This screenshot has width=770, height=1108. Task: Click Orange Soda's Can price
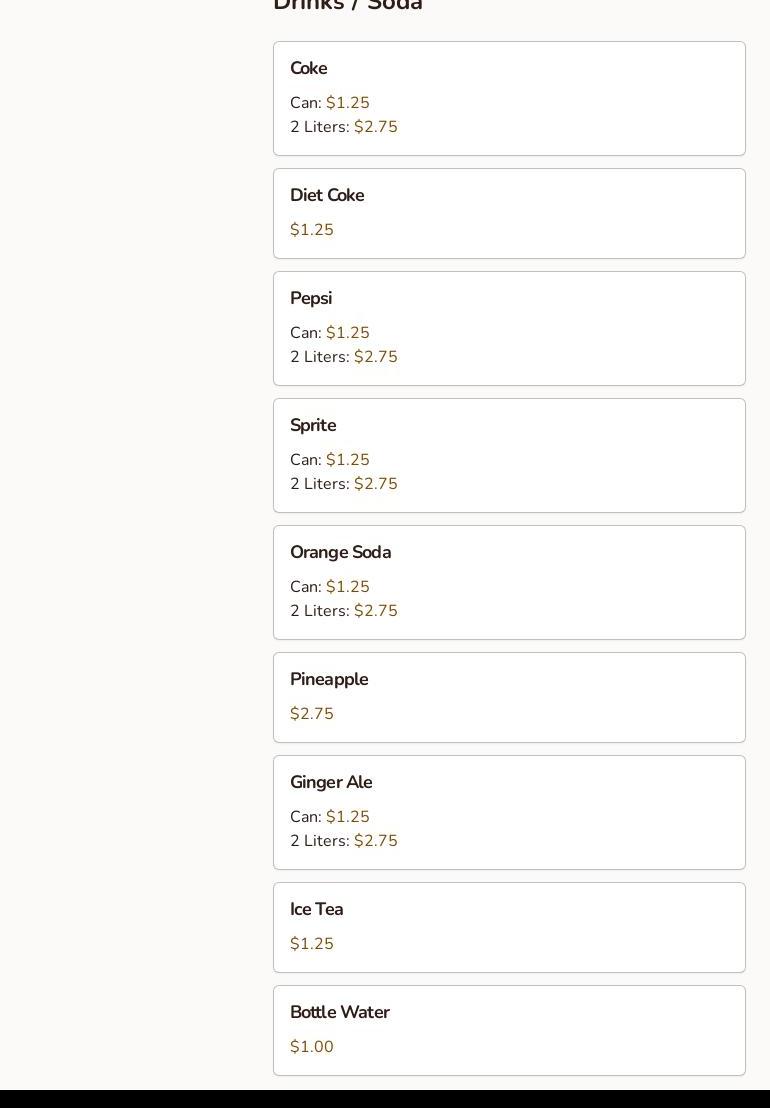[347, 587]
